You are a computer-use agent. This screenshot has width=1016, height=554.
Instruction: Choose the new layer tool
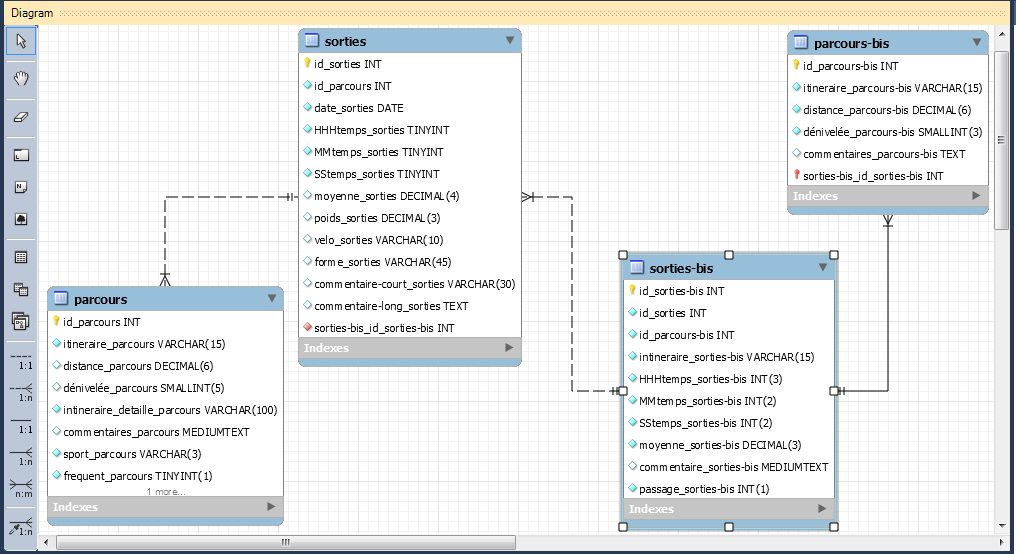(x=21, y=155)
